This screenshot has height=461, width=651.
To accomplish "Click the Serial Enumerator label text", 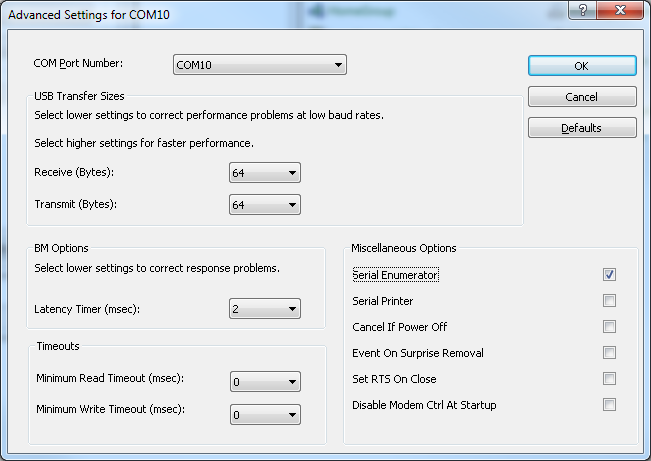I will pyautogui.click(x=396, y=274).
